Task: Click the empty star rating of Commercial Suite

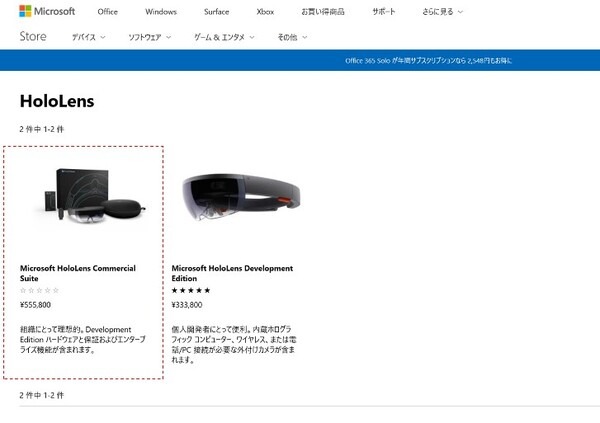Action: coord(40,290)
